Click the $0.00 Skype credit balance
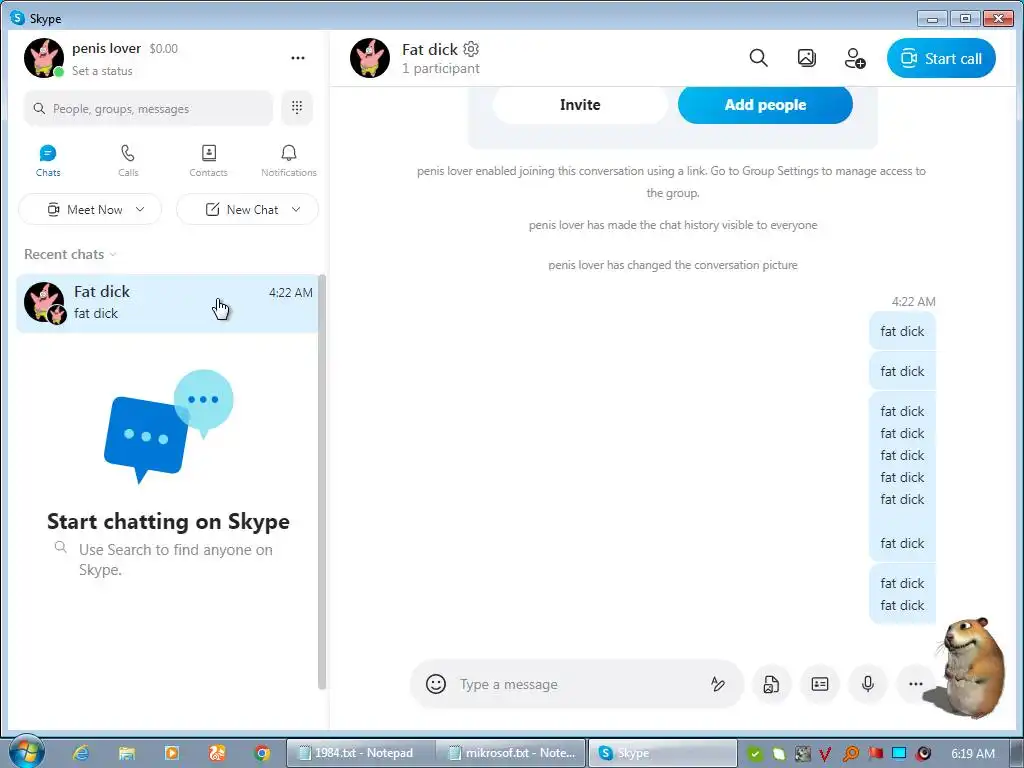The image size is (1024, 768). [x=163, y=48]
